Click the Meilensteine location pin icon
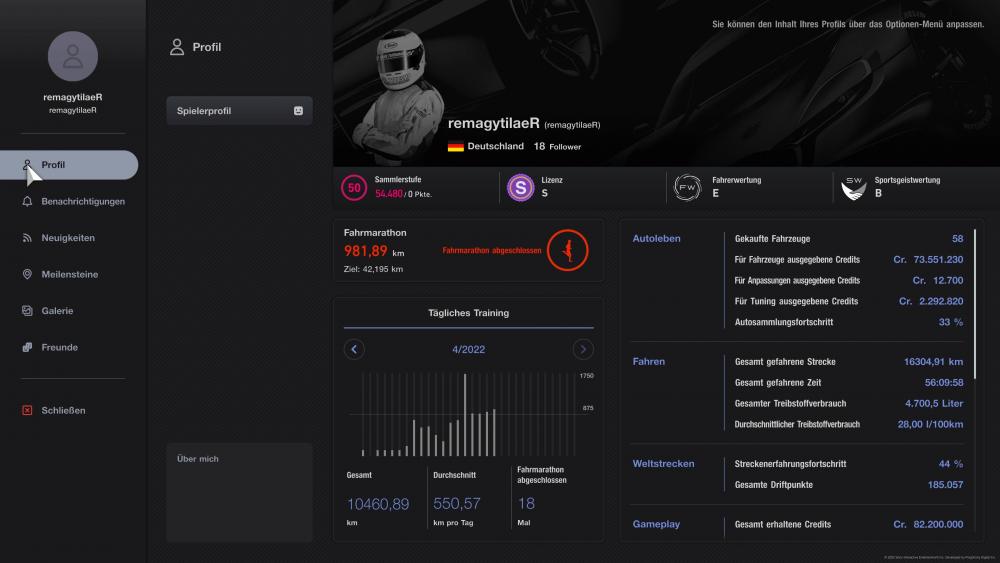Screen dimensions: 1000x563 tap(28, 274)
